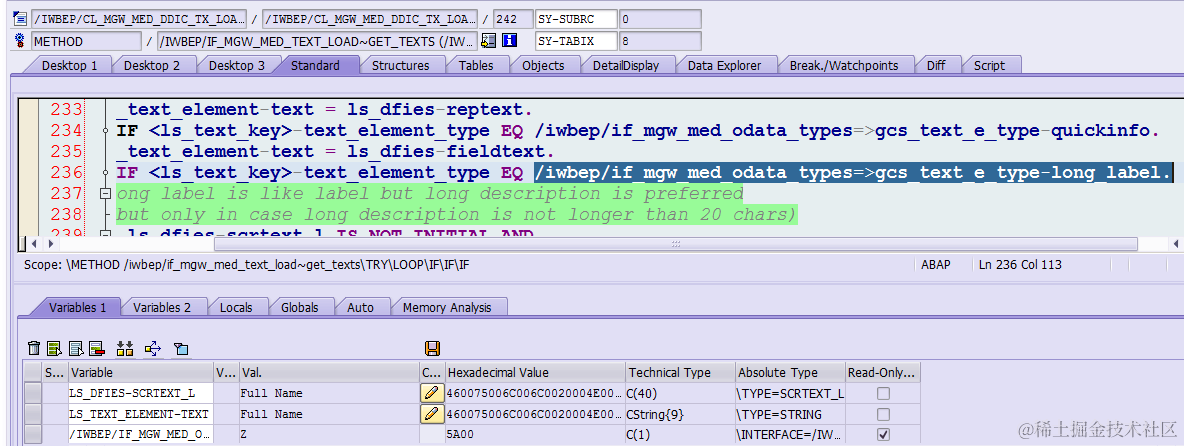This screenshot has width=1184, height=446.
Task: Click the LS_DFIES-SCRTEXT_L variable name cell
Action: (141, 393)
